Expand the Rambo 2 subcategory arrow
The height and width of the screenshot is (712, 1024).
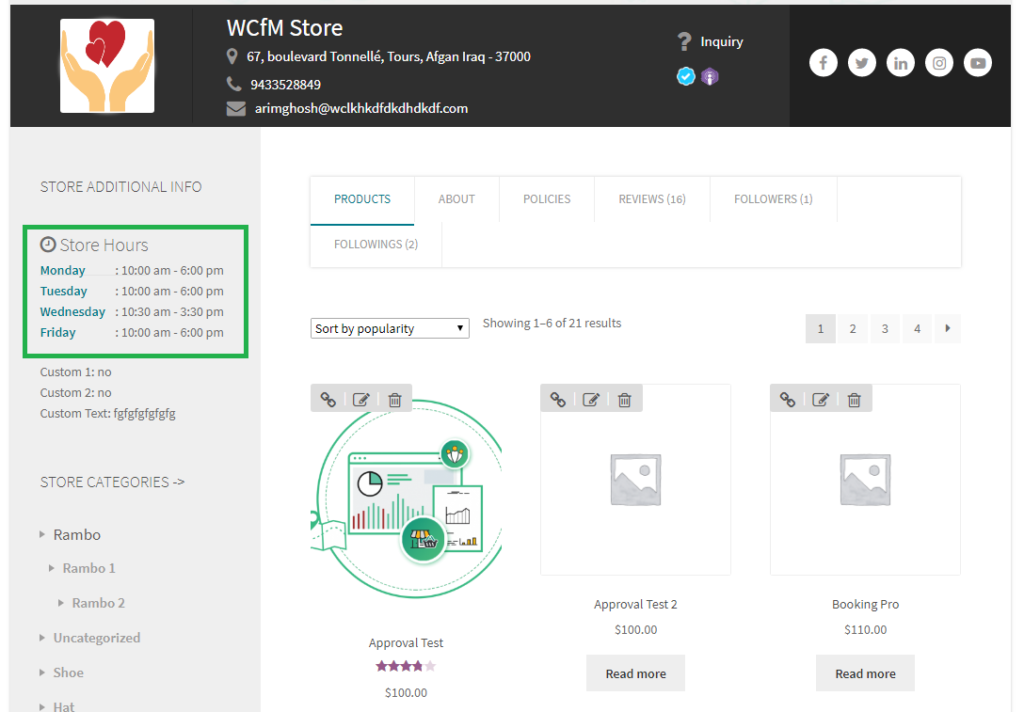click(x=61, y=603)
